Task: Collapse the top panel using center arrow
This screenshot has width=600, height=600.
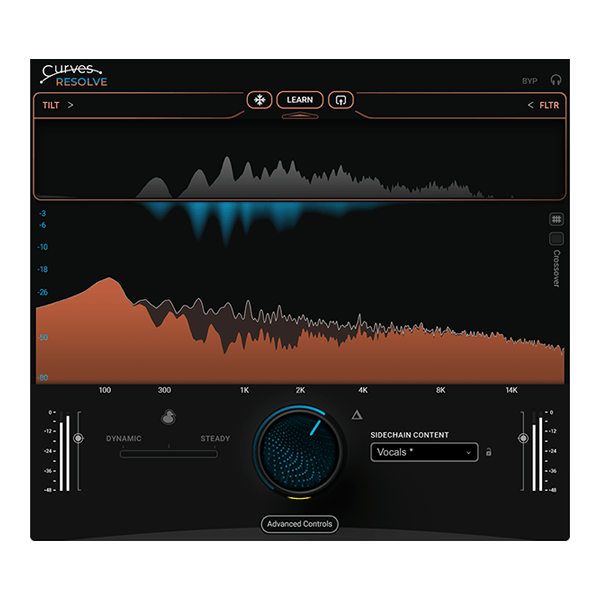Action: coord(300,116)
